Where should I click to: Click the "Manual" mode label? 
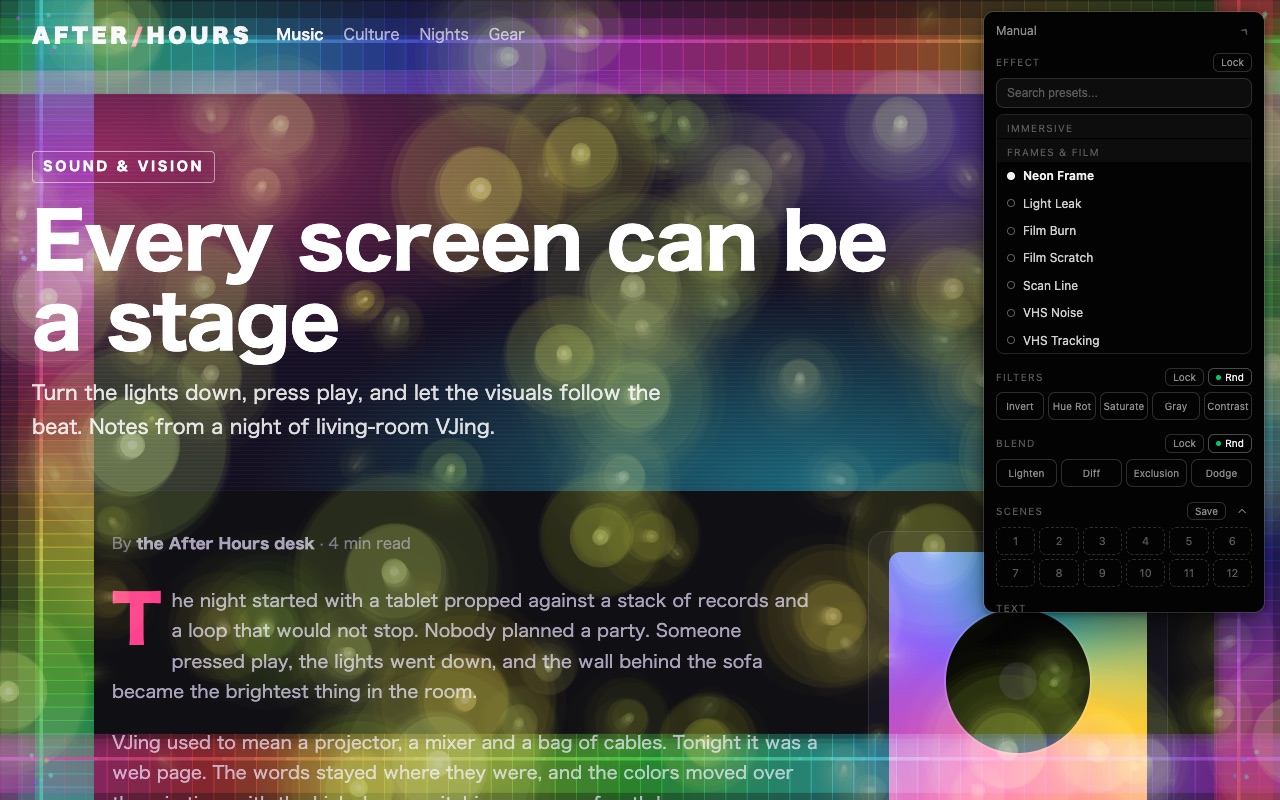pyautogui.click(x=1016, y=31)
